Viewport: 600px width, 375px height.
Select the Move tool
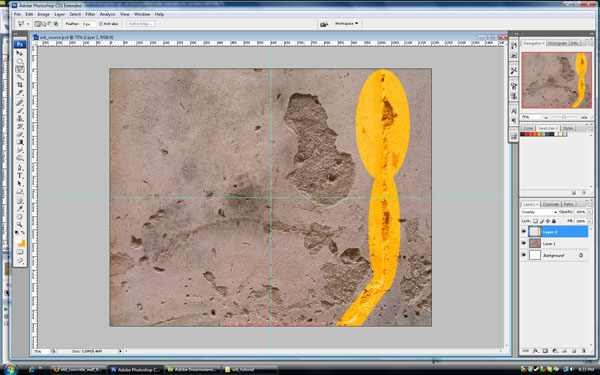pos(20,53)
